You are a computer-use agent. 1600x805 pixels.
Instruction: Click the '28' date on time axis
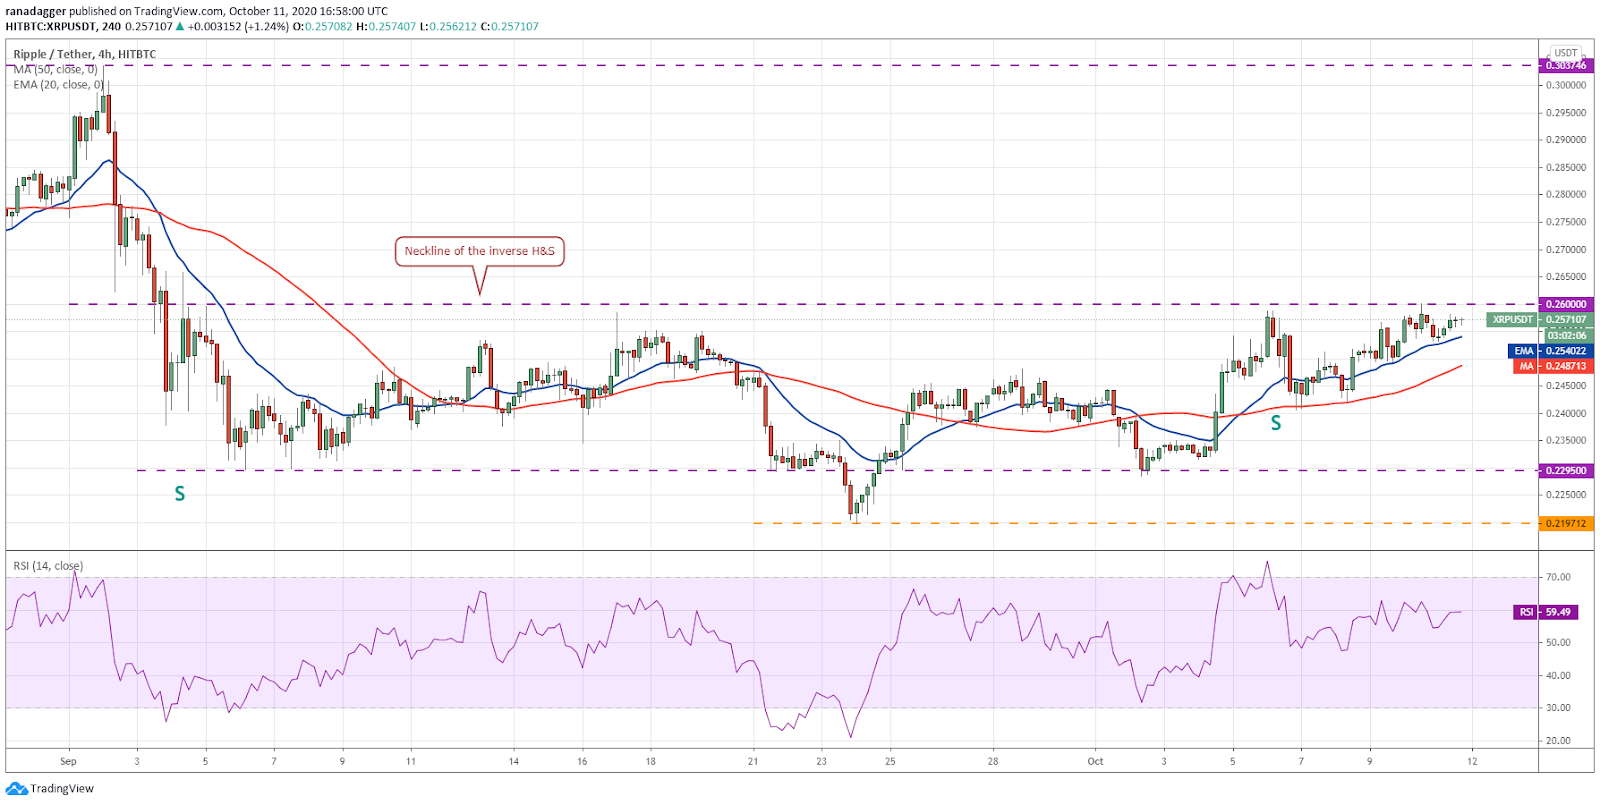(993, 761)
